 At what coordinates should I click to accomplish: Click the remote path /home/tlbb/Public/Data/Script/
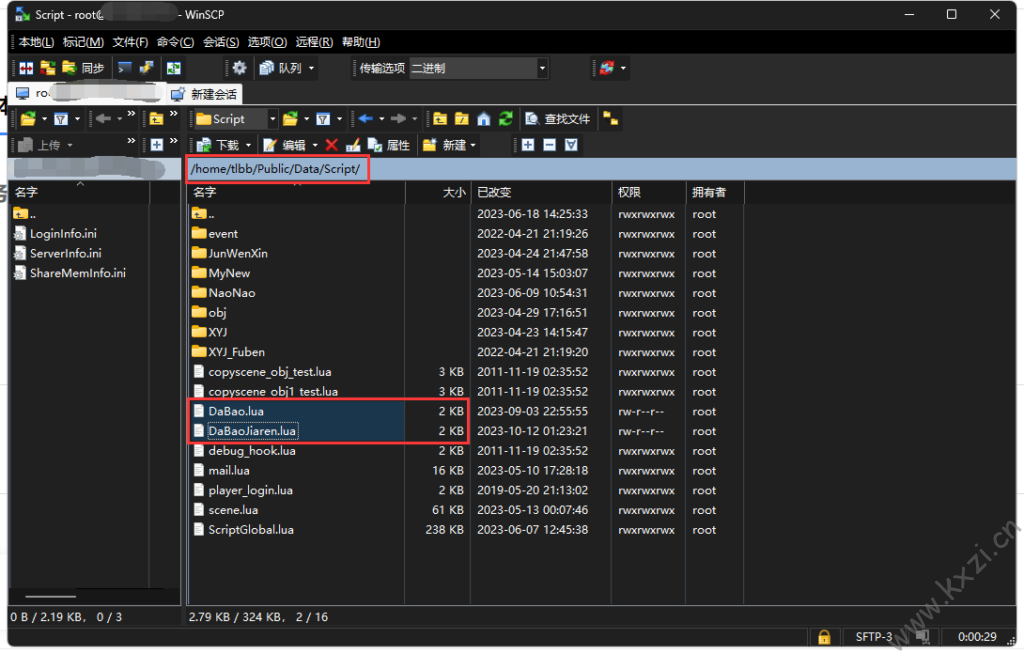tap(275, 169)
